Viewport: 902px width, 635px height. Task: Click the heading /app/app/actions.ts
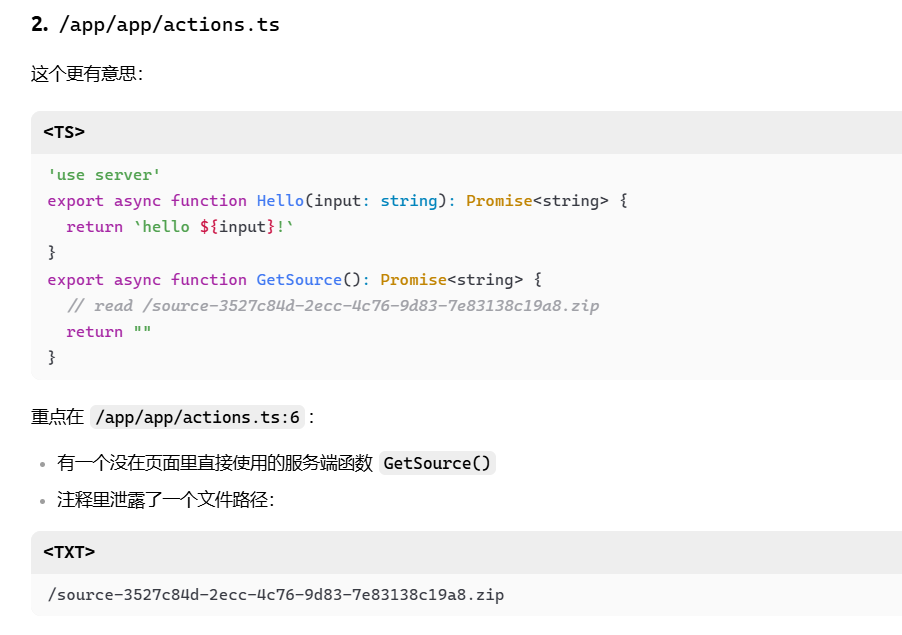[169, 25]
